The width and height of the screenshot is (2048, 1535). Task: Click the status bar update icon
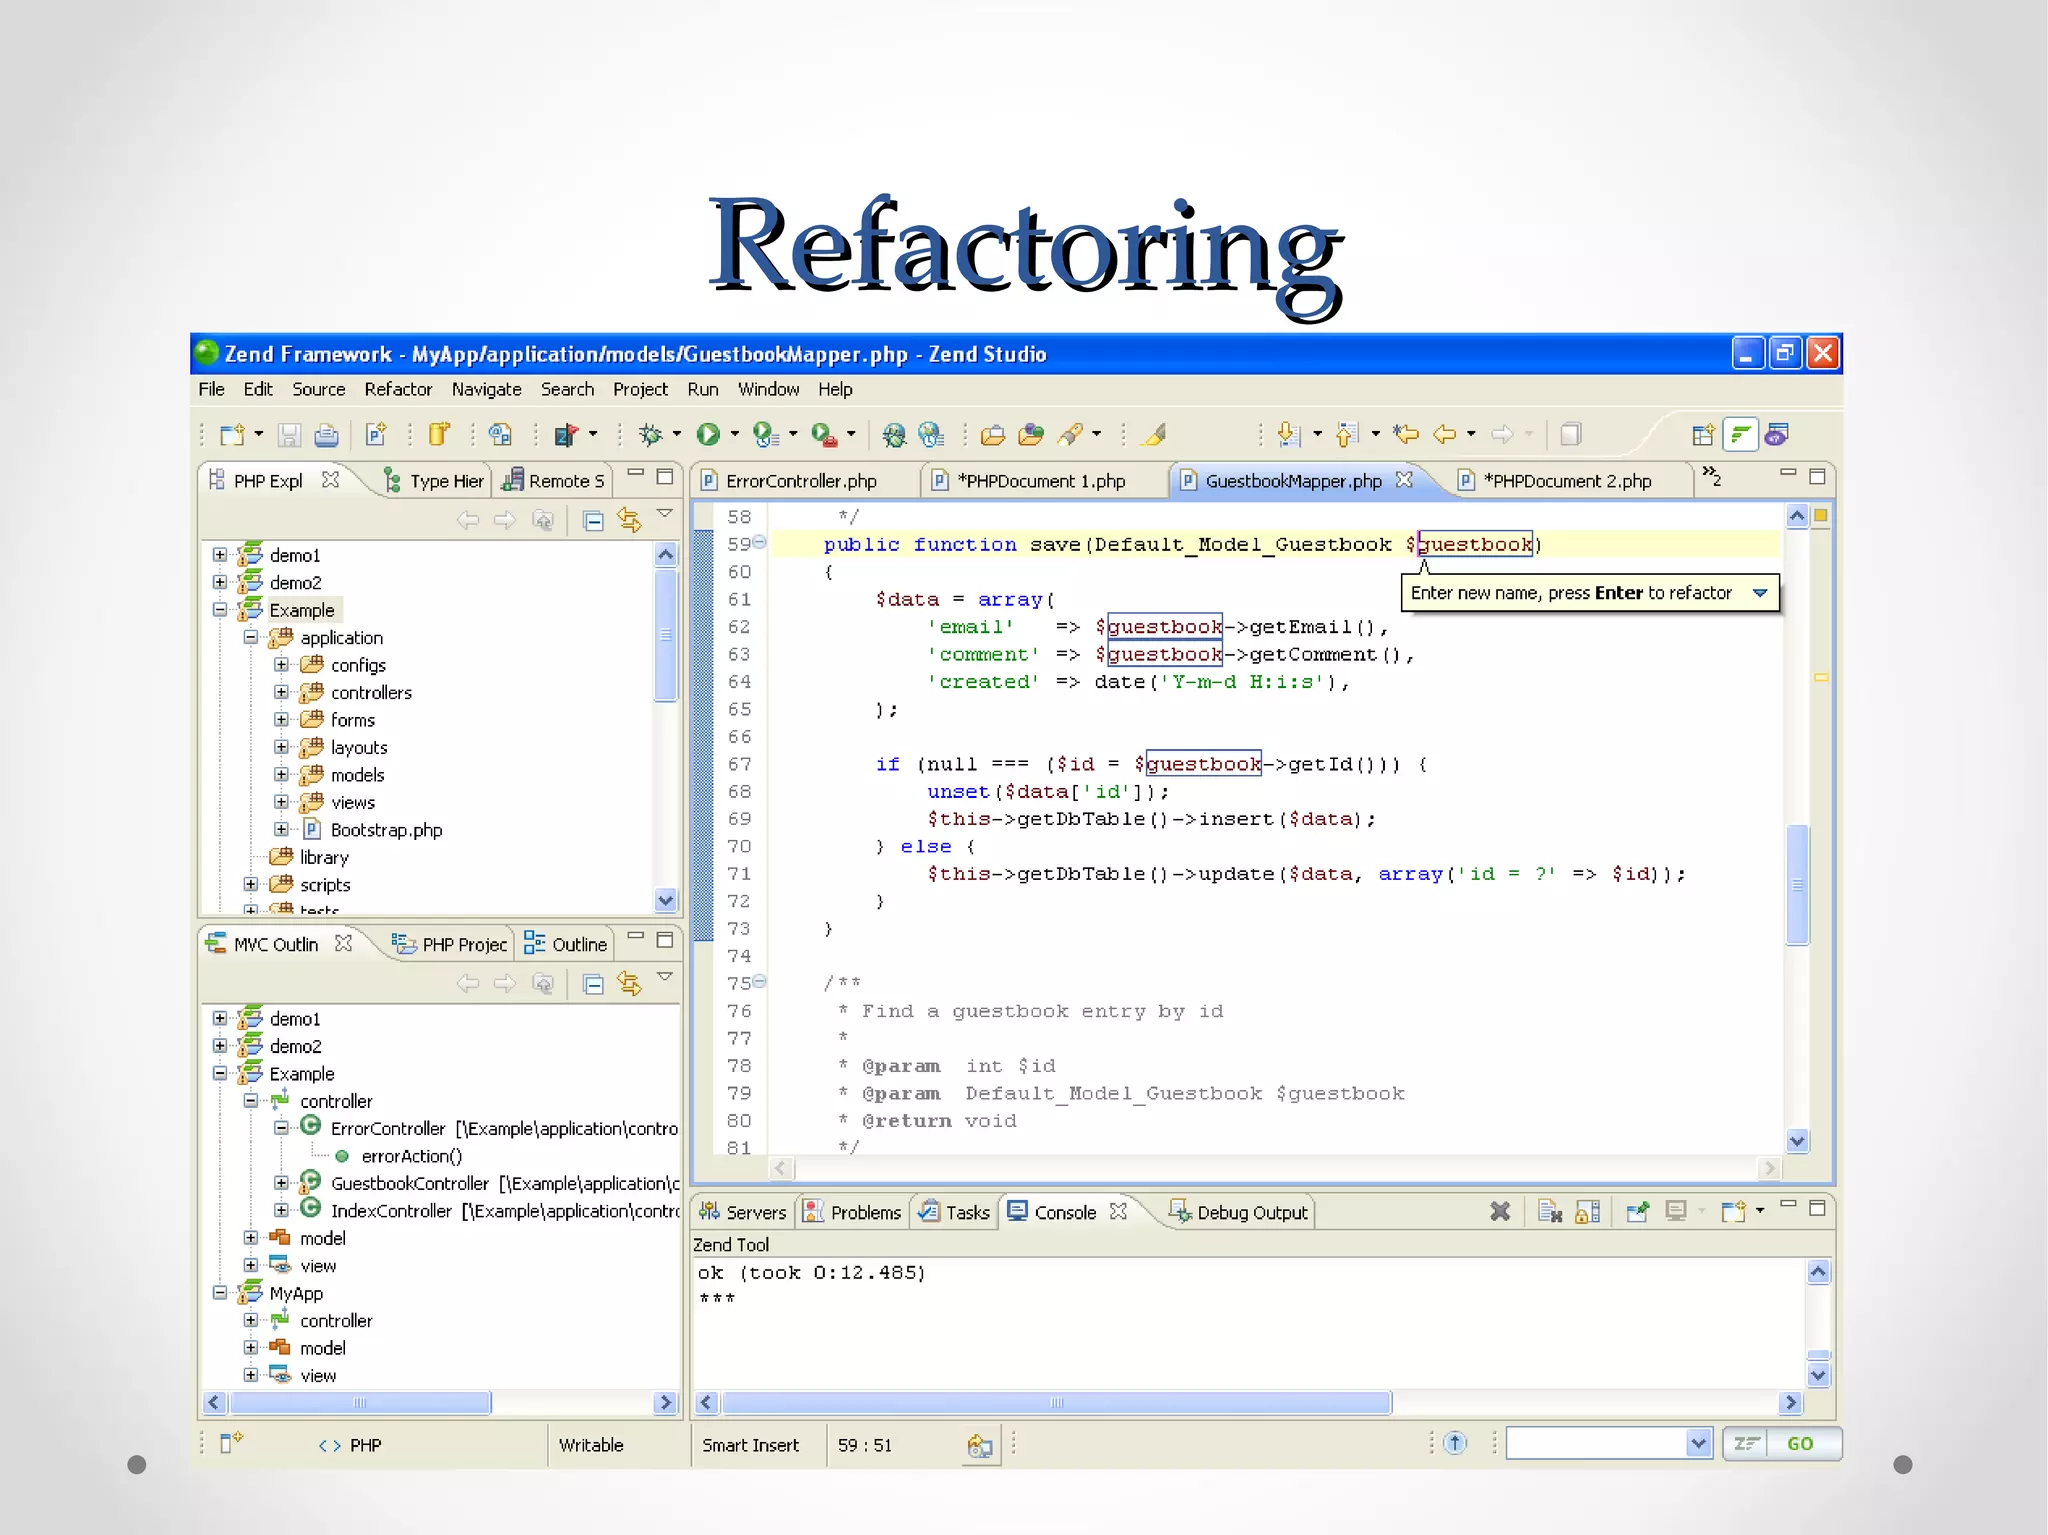1455,1443
